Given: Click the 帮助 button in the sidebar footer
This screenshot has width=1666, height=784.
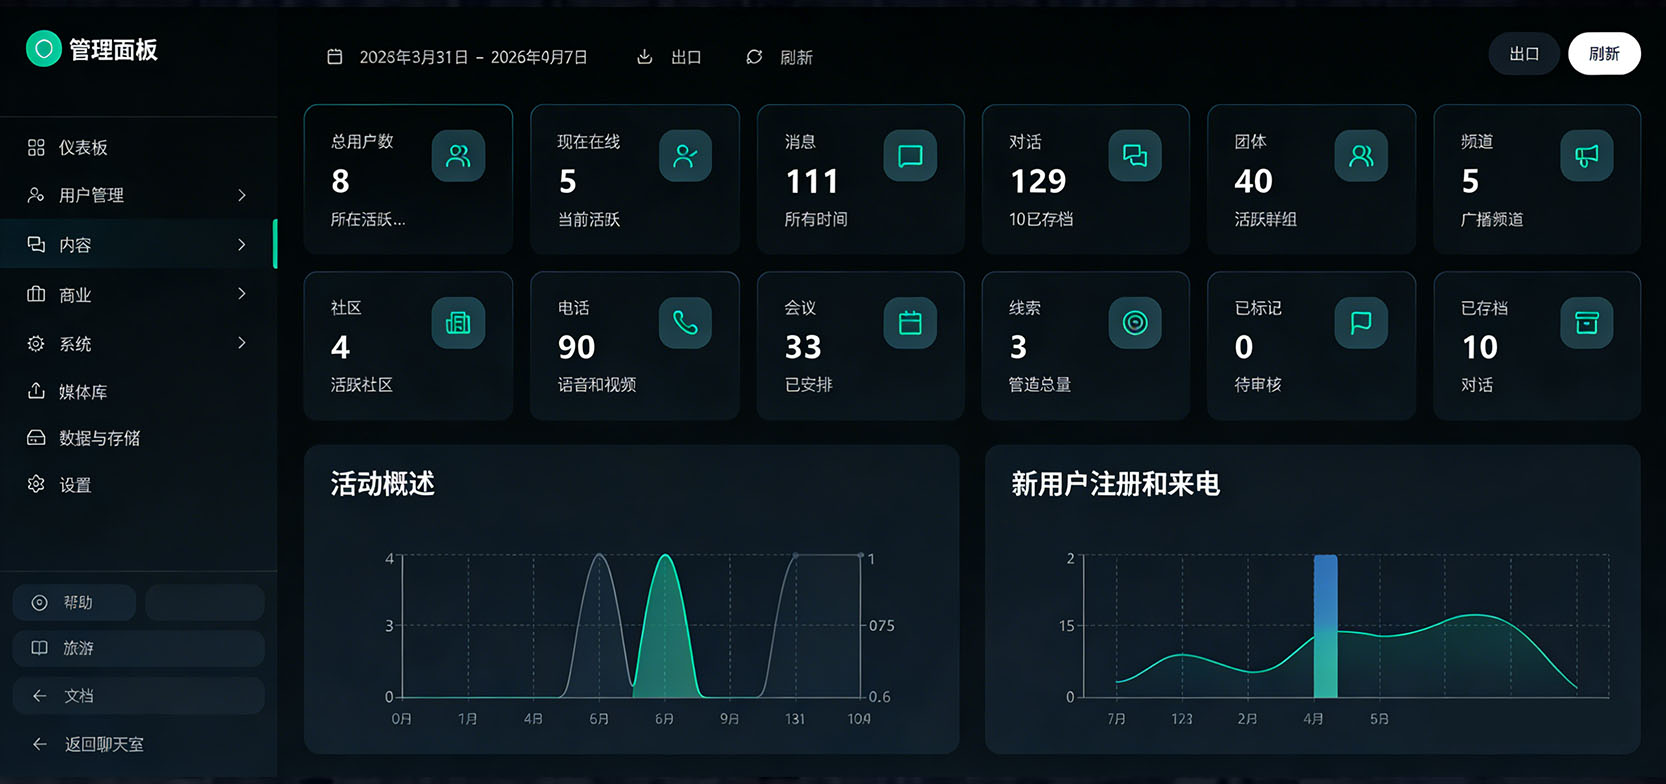Looking at the screenshot, I should coord(74,602).
